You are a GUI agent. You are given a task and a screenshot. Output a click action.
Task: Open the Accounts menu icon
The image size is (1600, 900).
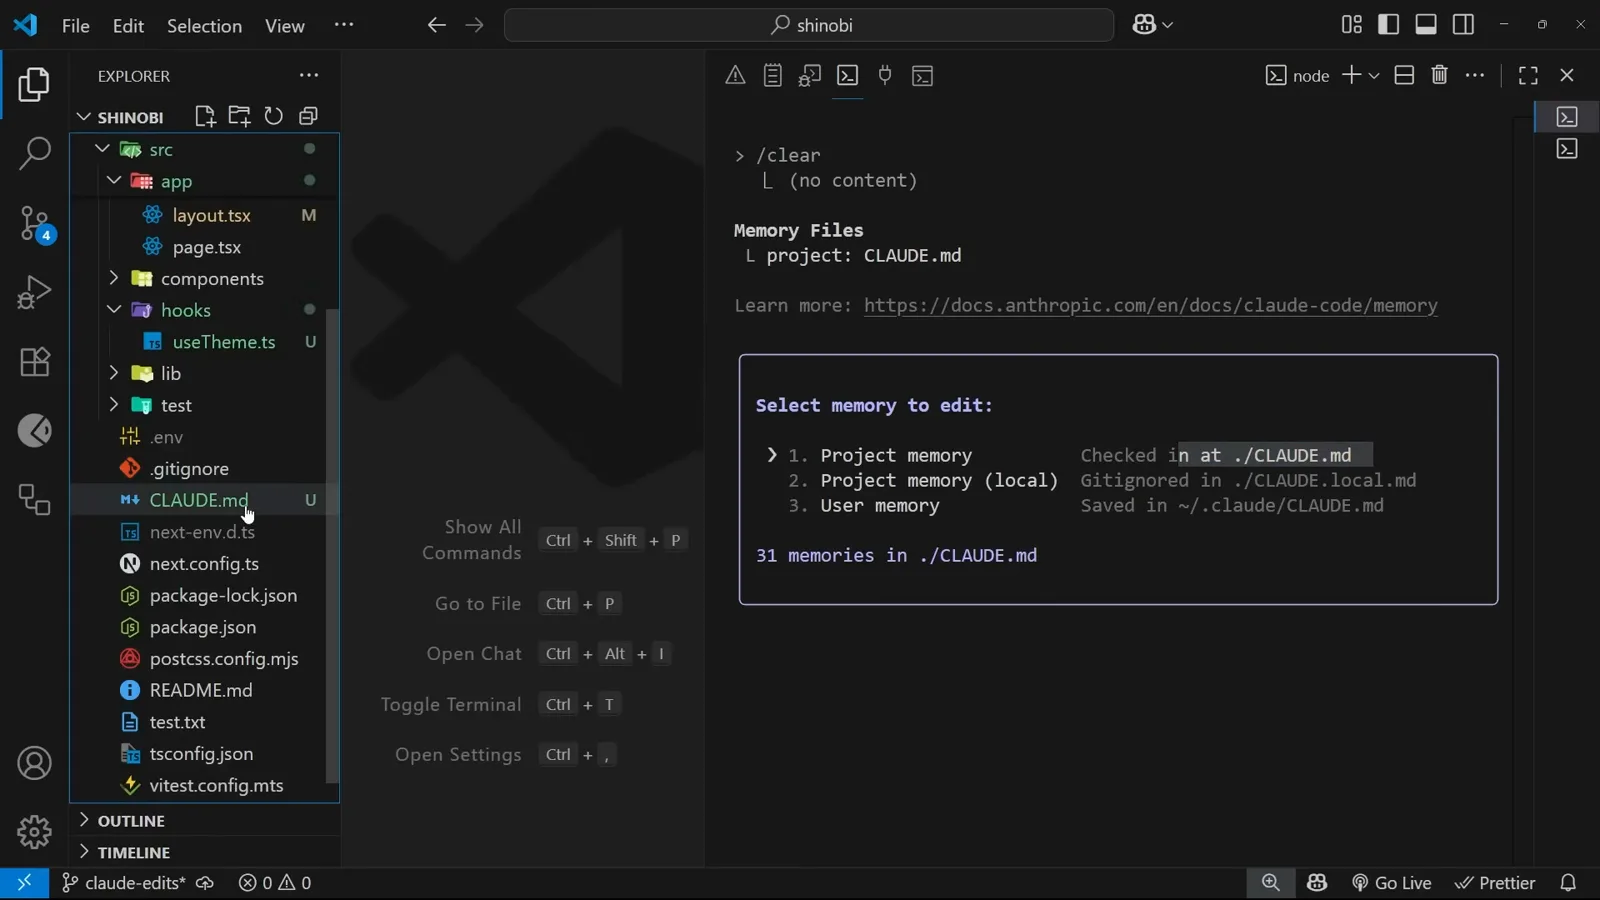click(x=34, y=764)
